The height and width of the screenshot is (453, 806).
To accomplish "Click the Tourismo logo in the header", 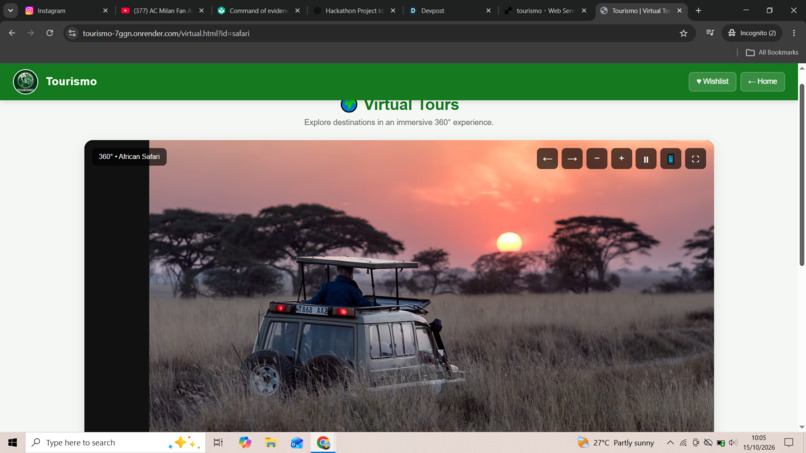I will (25, 81).
